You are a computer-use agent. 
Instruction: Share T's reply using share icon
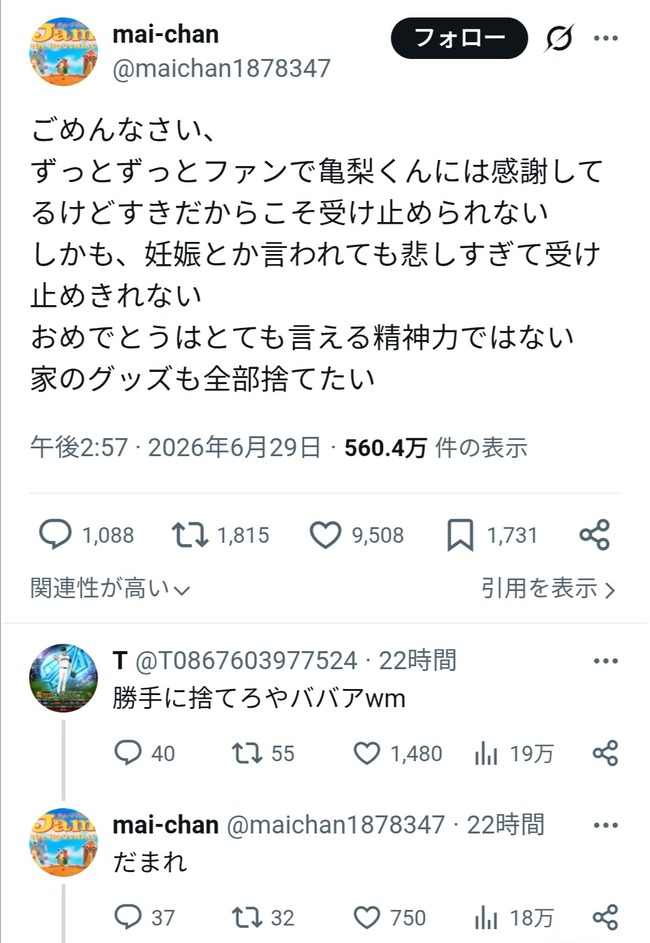click(x=605, y=753)
